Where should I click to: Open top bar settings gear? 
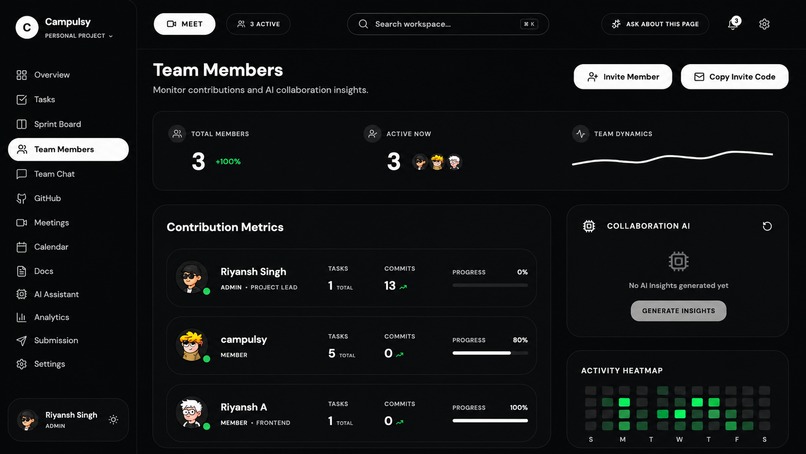(x=764, y=24)
